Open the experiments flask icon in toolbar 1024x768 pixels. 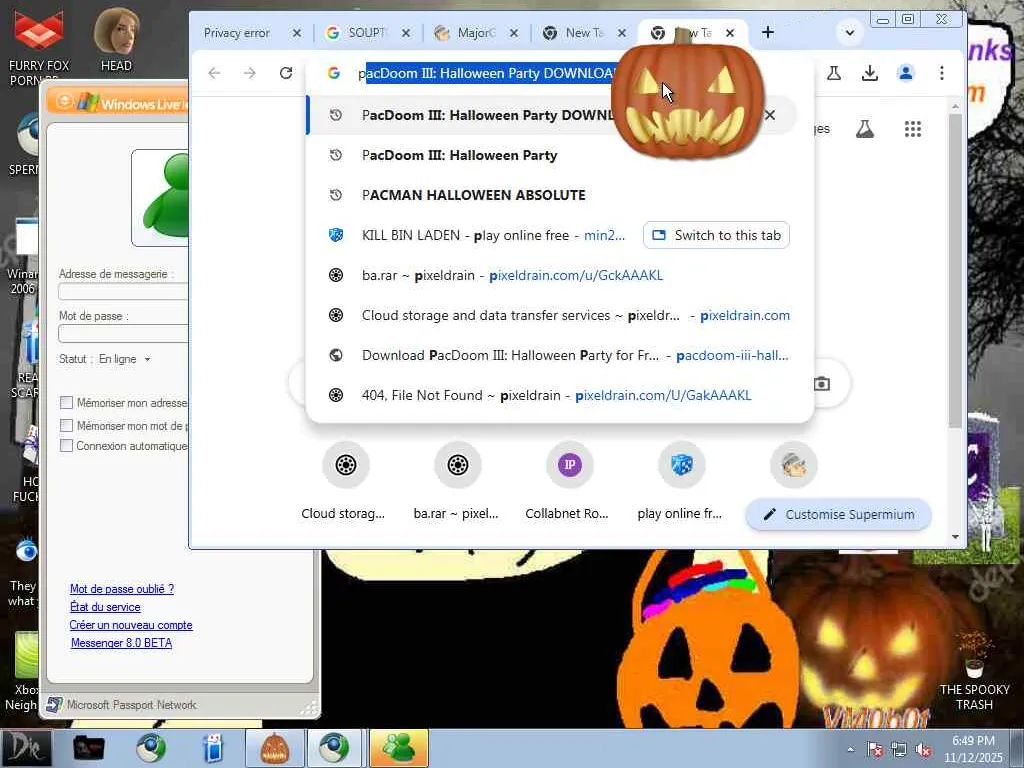click(x=834, y=73)
